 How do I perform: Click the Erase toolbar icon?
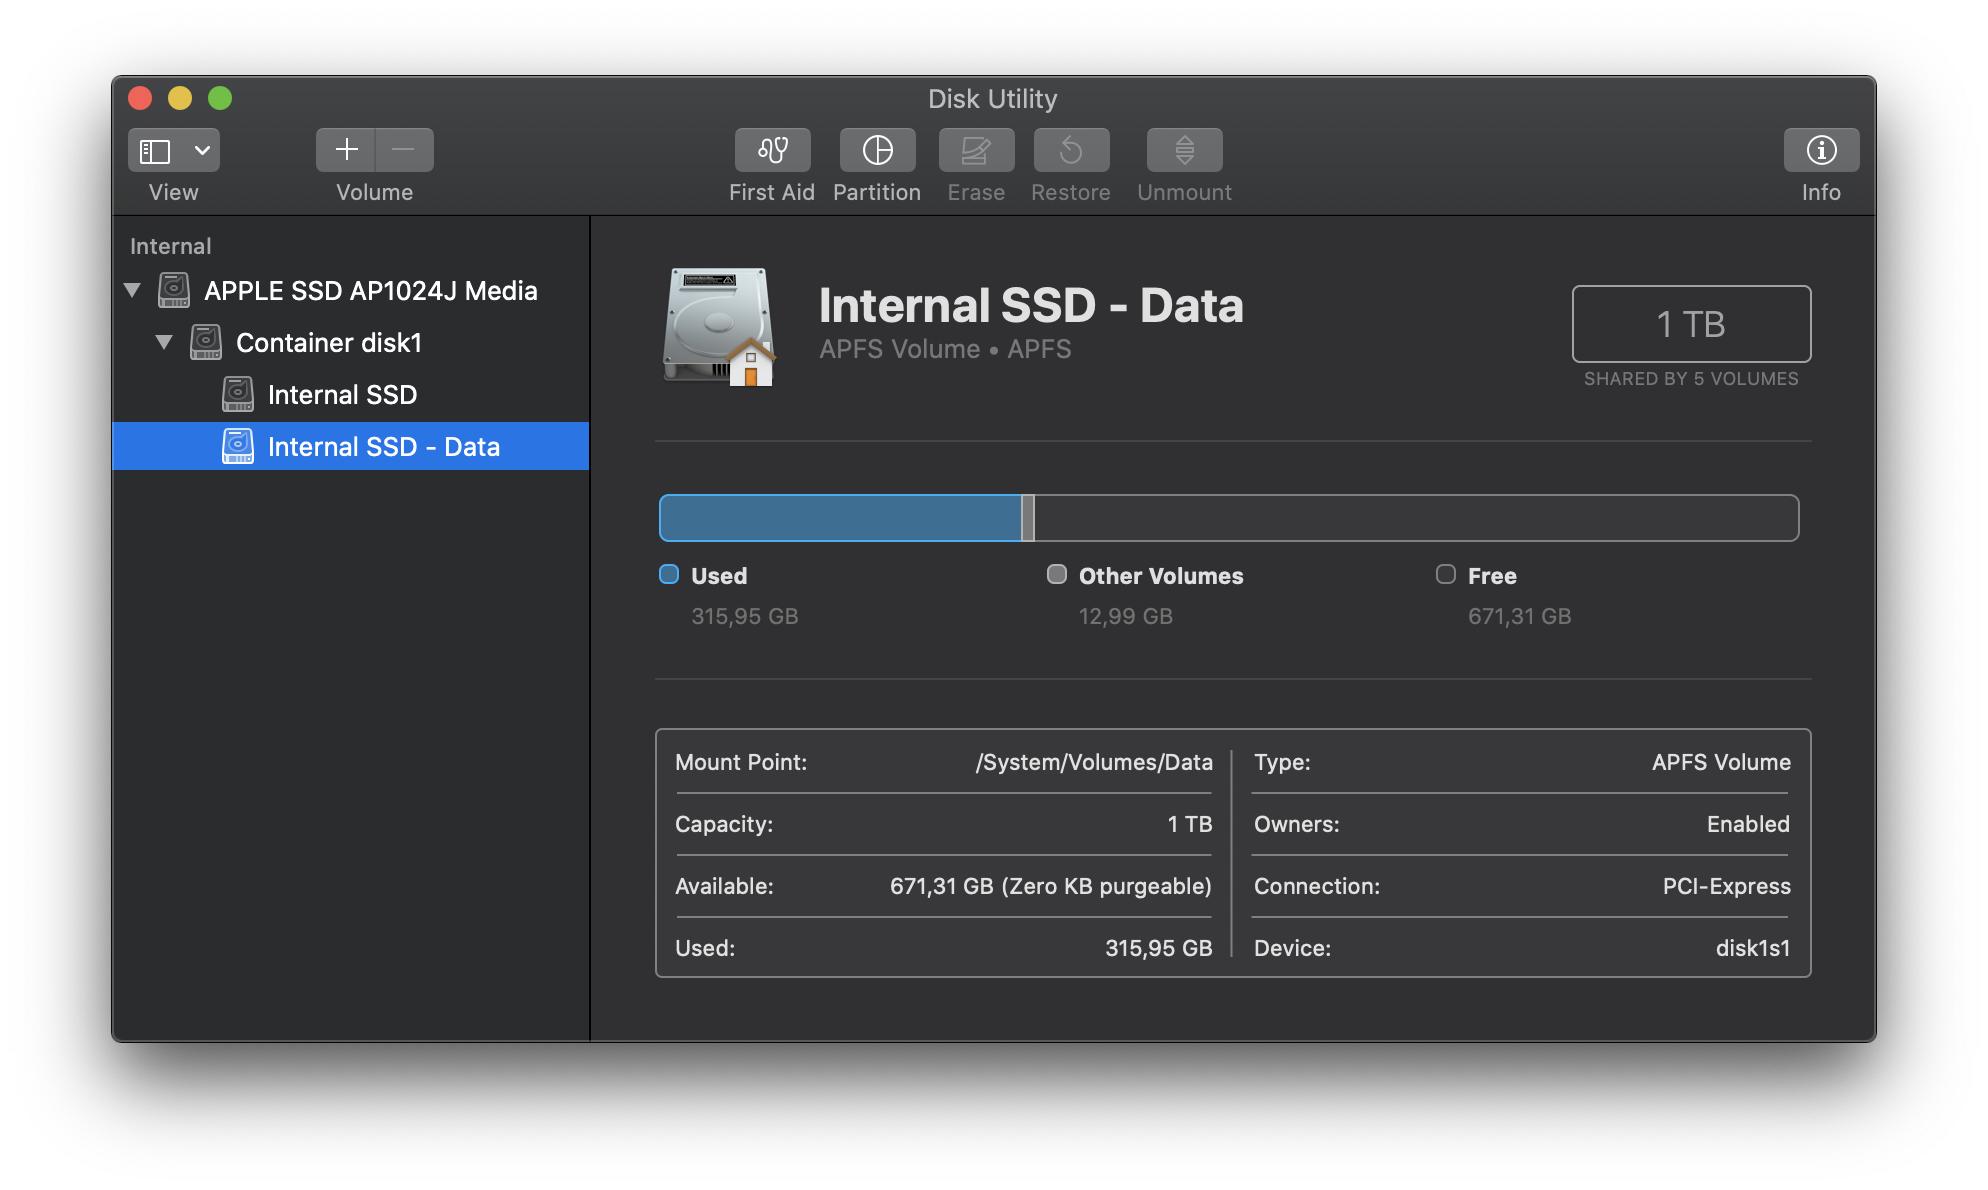point(976,151)
